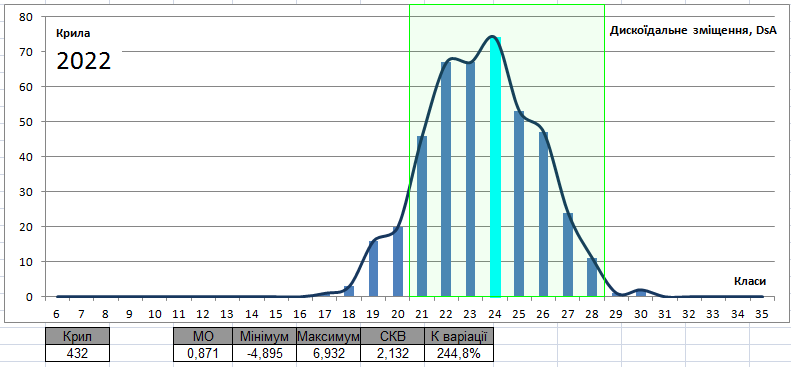
Task: Select the highlighted cyan bar at class 24
Action: click(x=495, y=167)
